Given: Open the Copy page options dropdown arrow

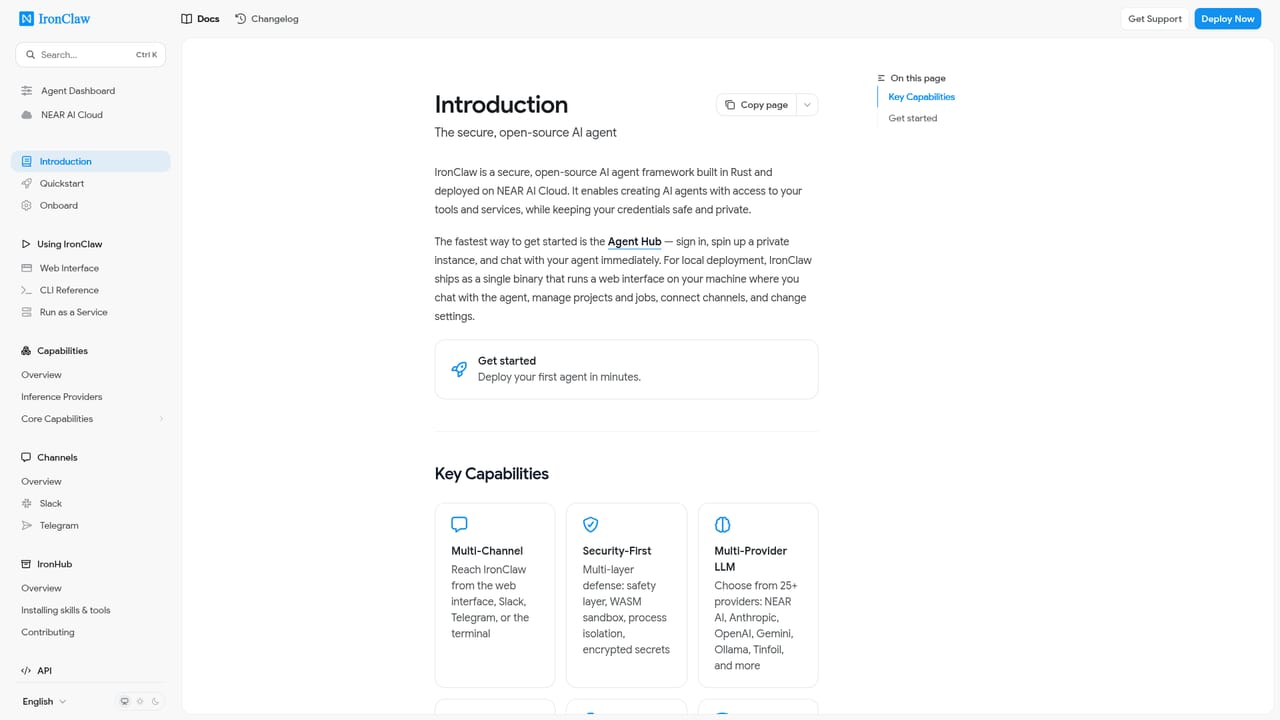Looking at the screenshot, I should (807, 105).
